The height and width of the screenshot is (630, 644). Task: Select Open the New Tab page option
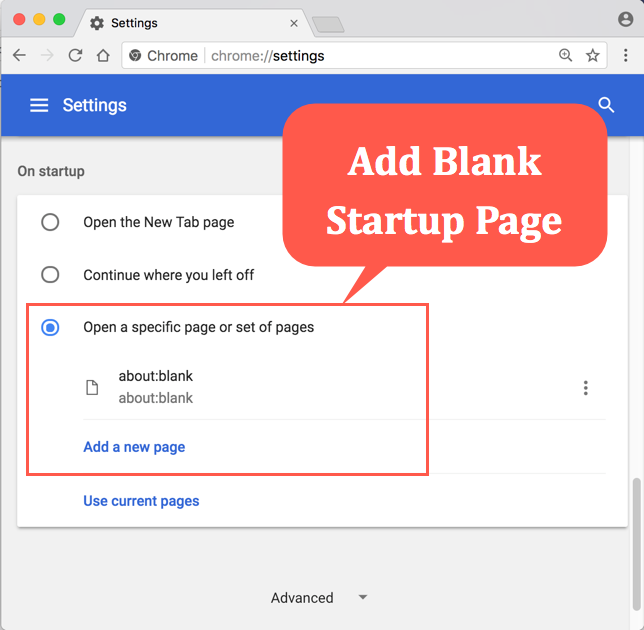(50, 222)
